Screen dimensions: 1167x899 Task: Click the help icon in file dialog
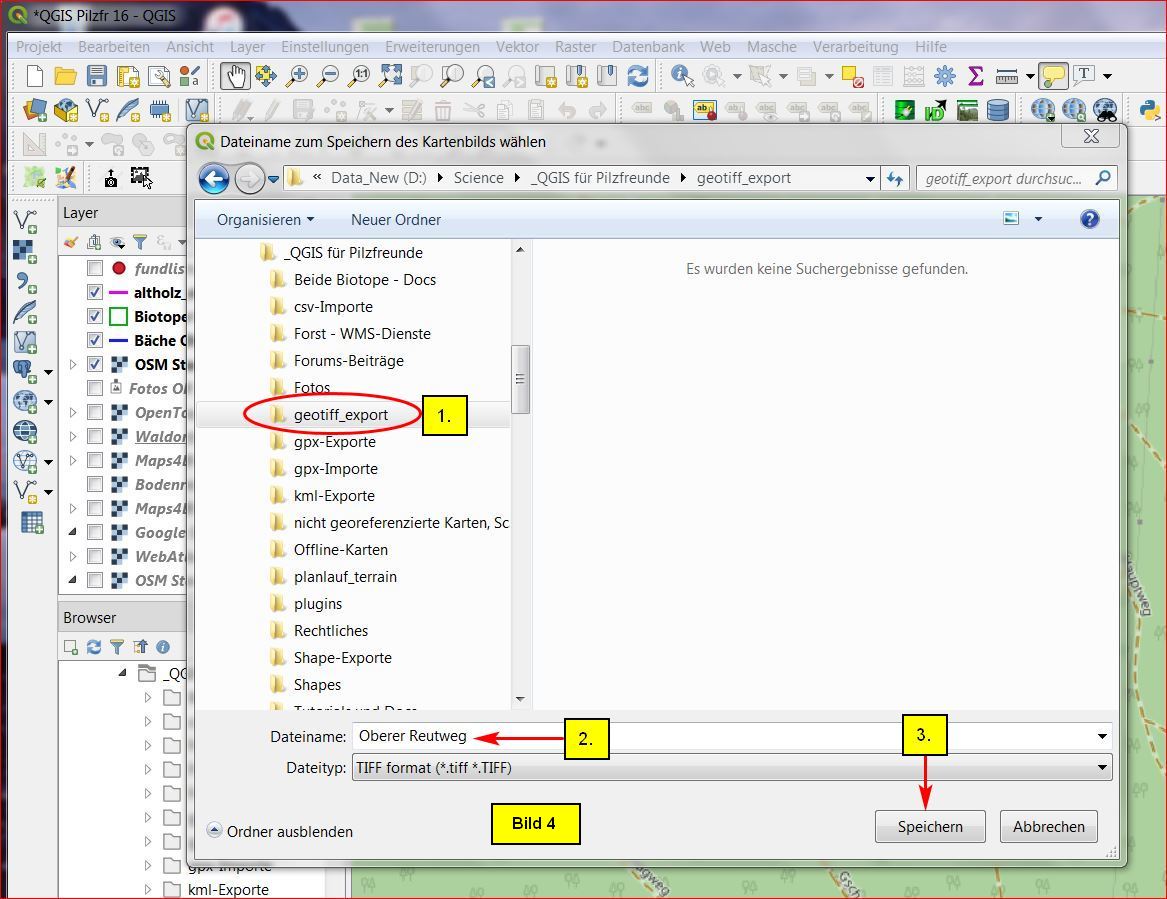1090,219
